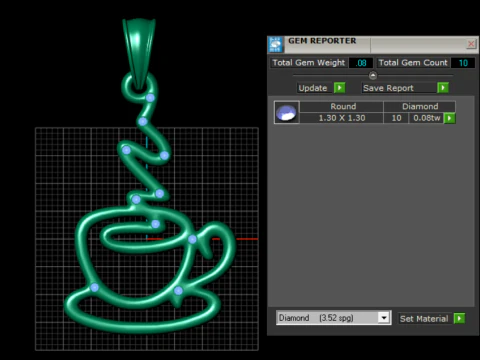Screen dimensions: 480x360
Task: Click the Total Gem Weight value .08
Action: pos(361,63)
